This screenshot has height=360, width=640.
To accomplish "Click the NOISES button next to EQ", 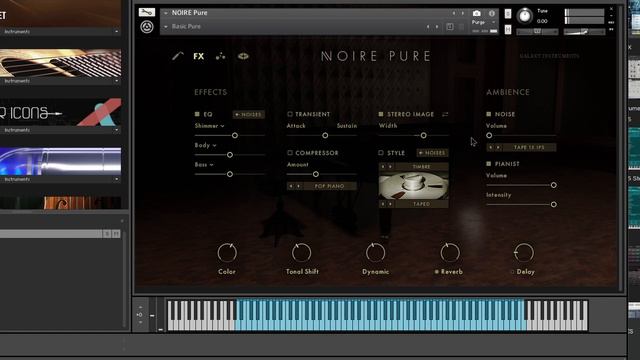I will 249,115.
